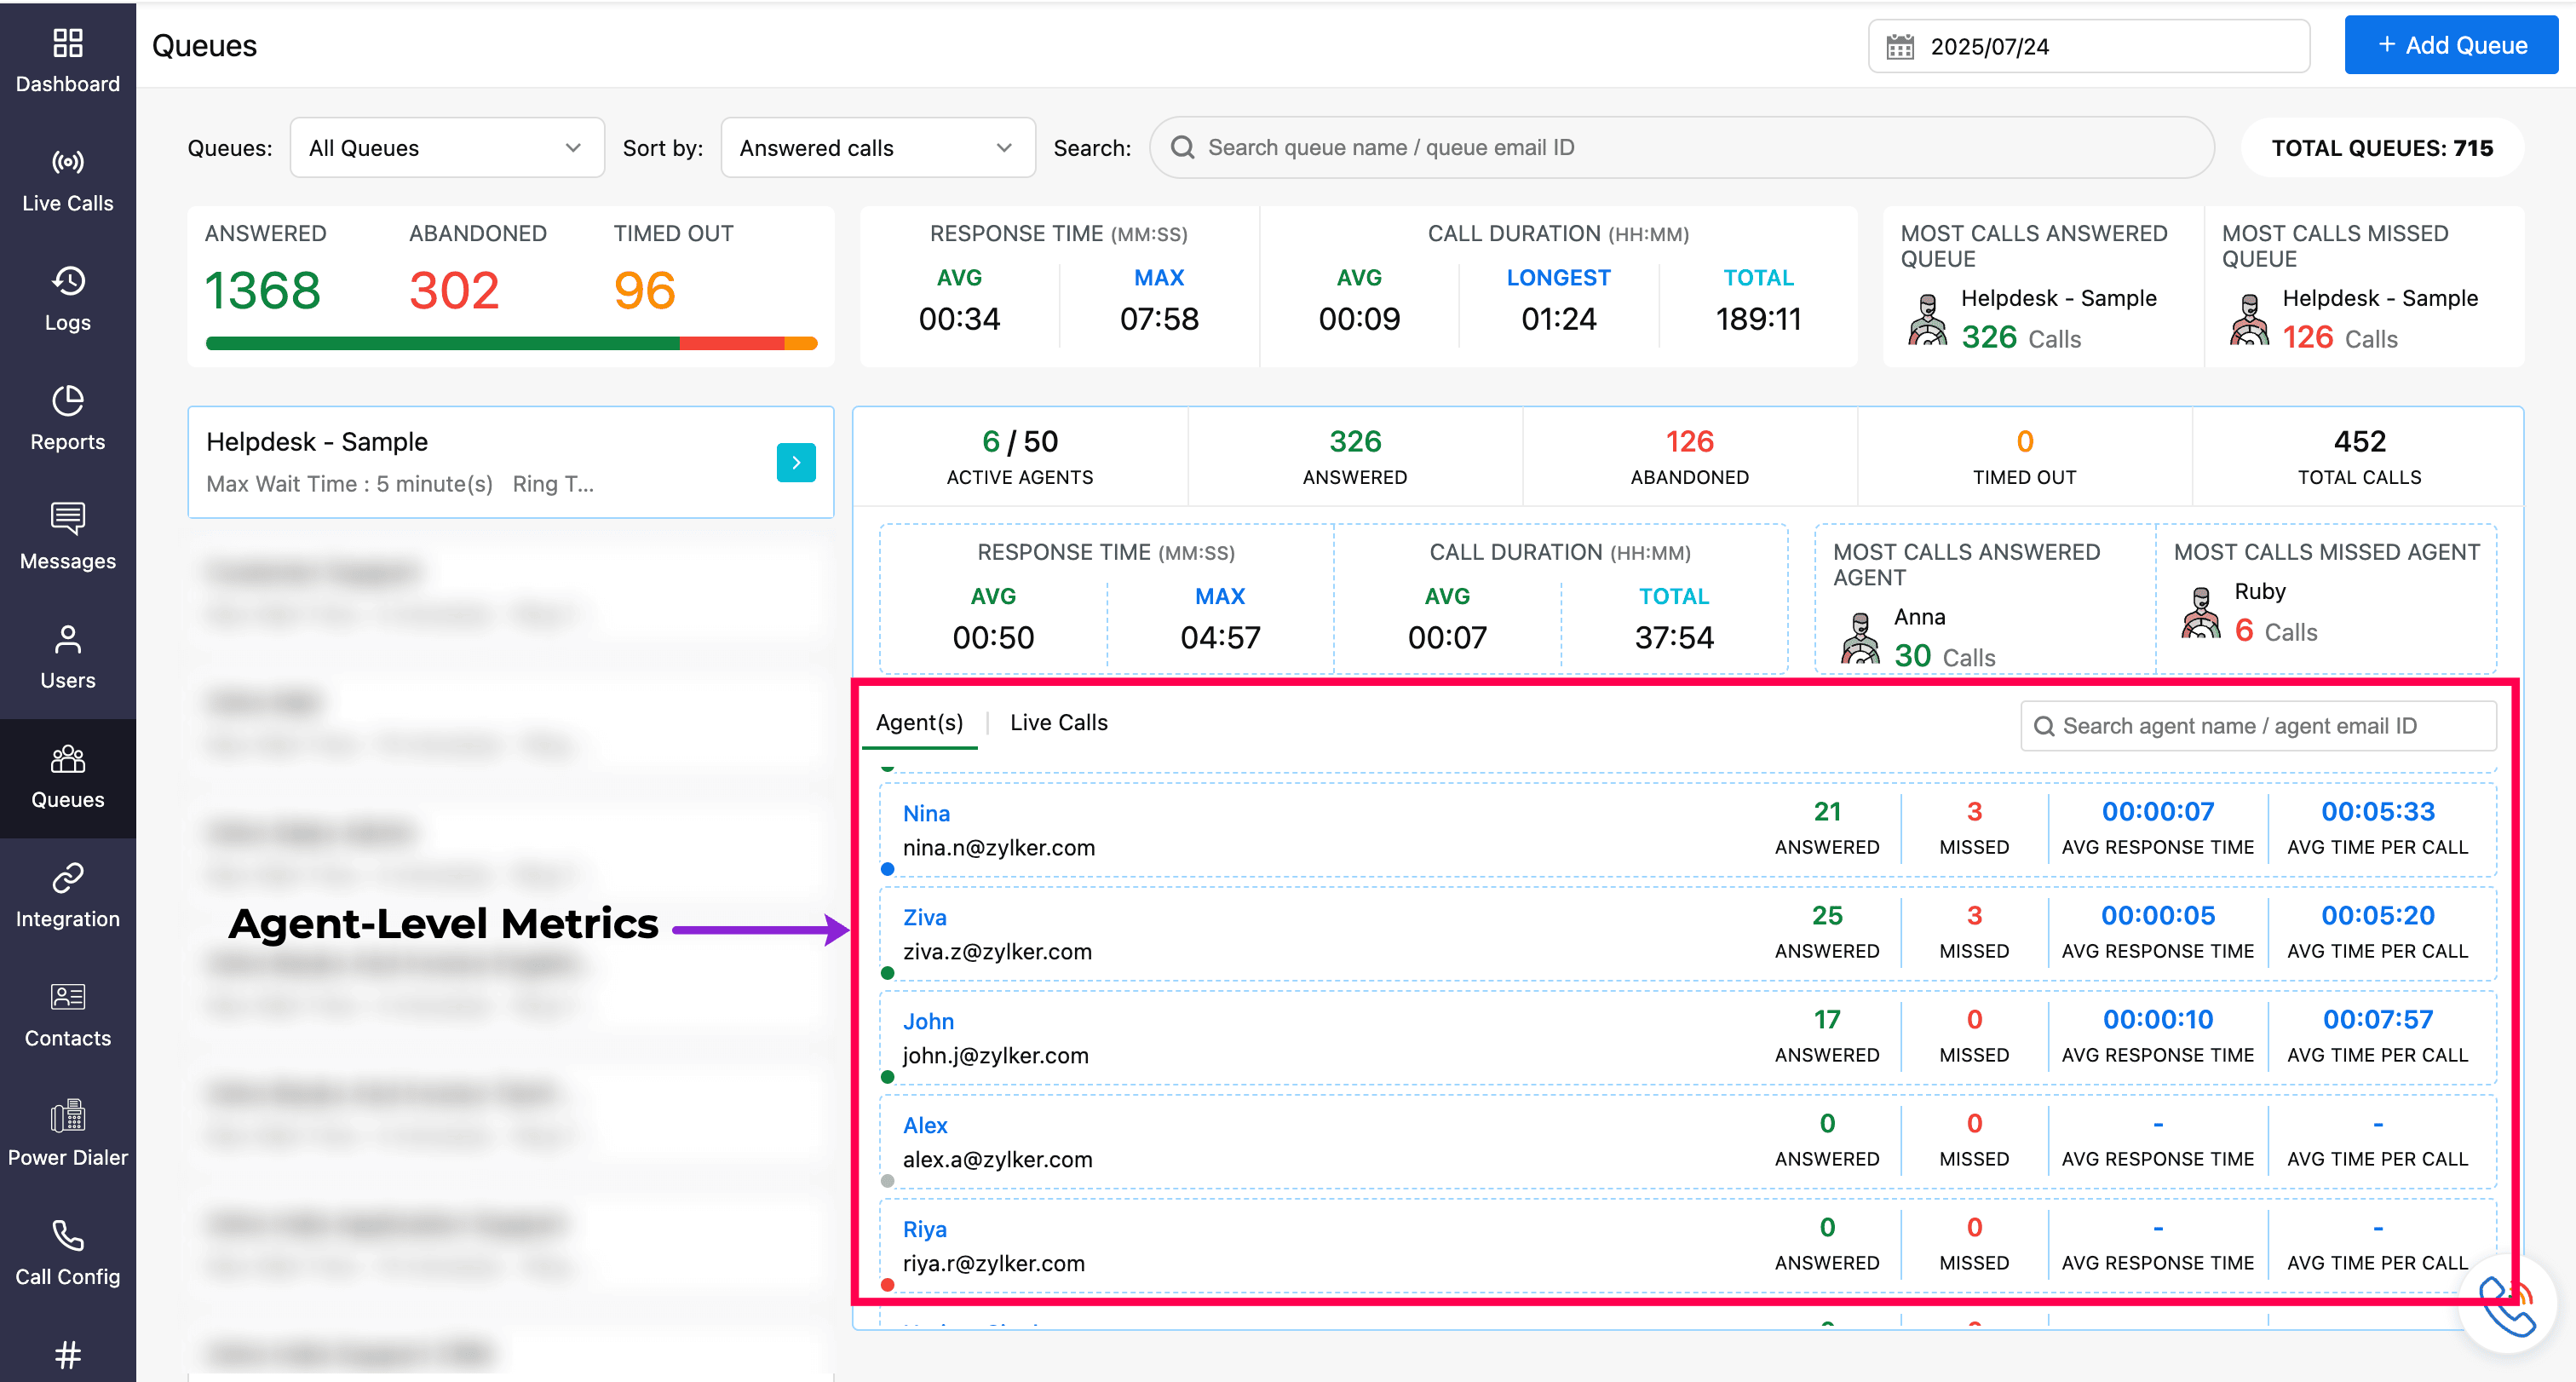The width and height of the screenshot is (2576, 1382).
Task: Open the Sort by Answered calls dropdown
Action: 877,148
